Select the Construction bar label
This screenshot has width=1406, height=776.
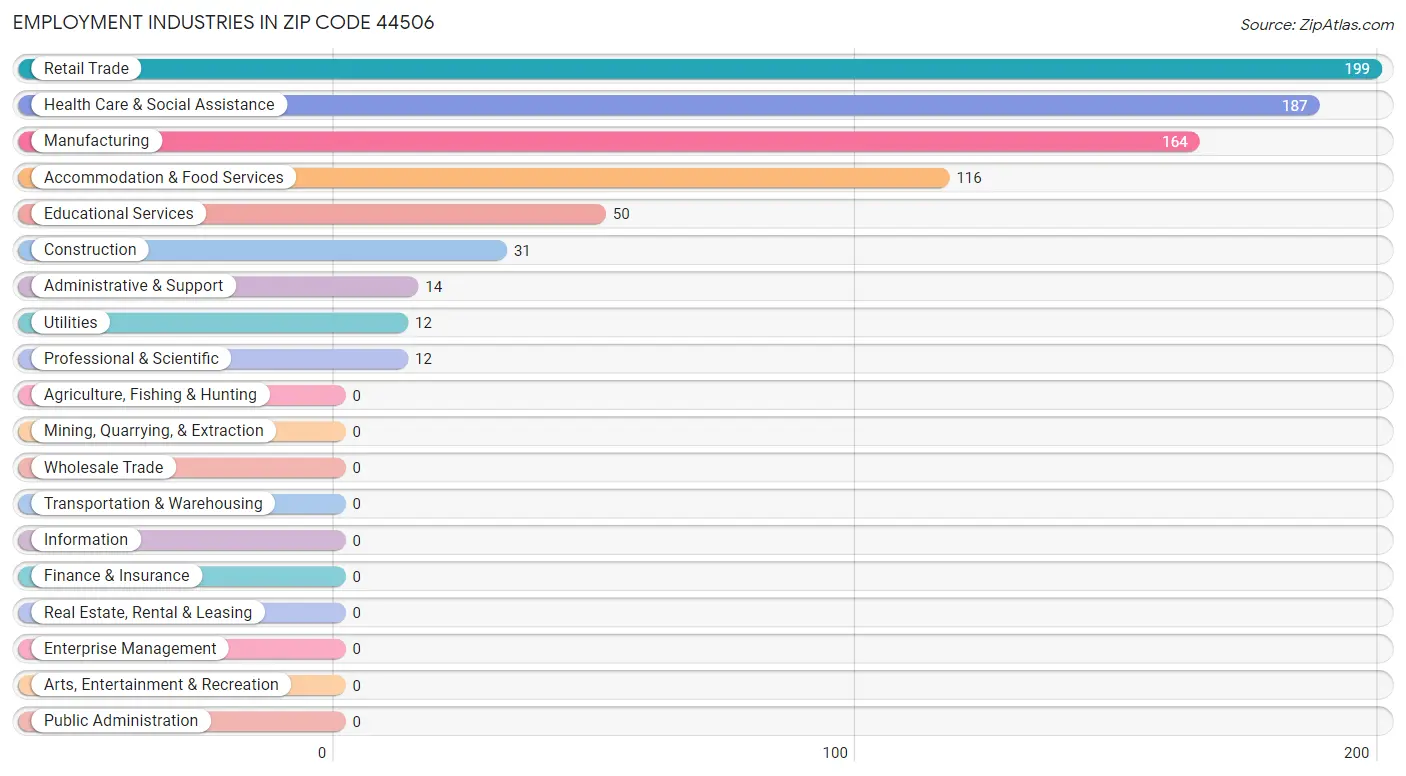(x=90, y=250)
